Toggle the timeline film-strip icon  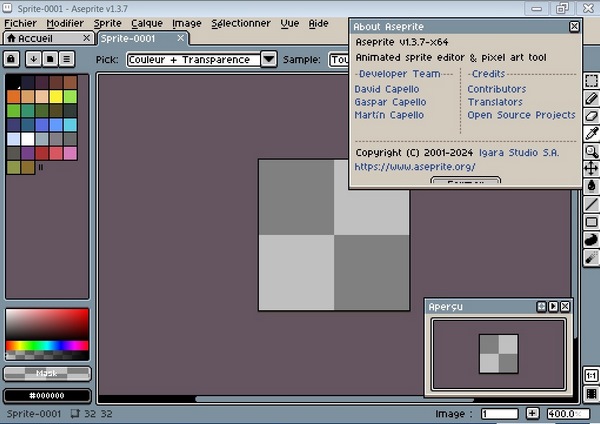coord(591,394)
